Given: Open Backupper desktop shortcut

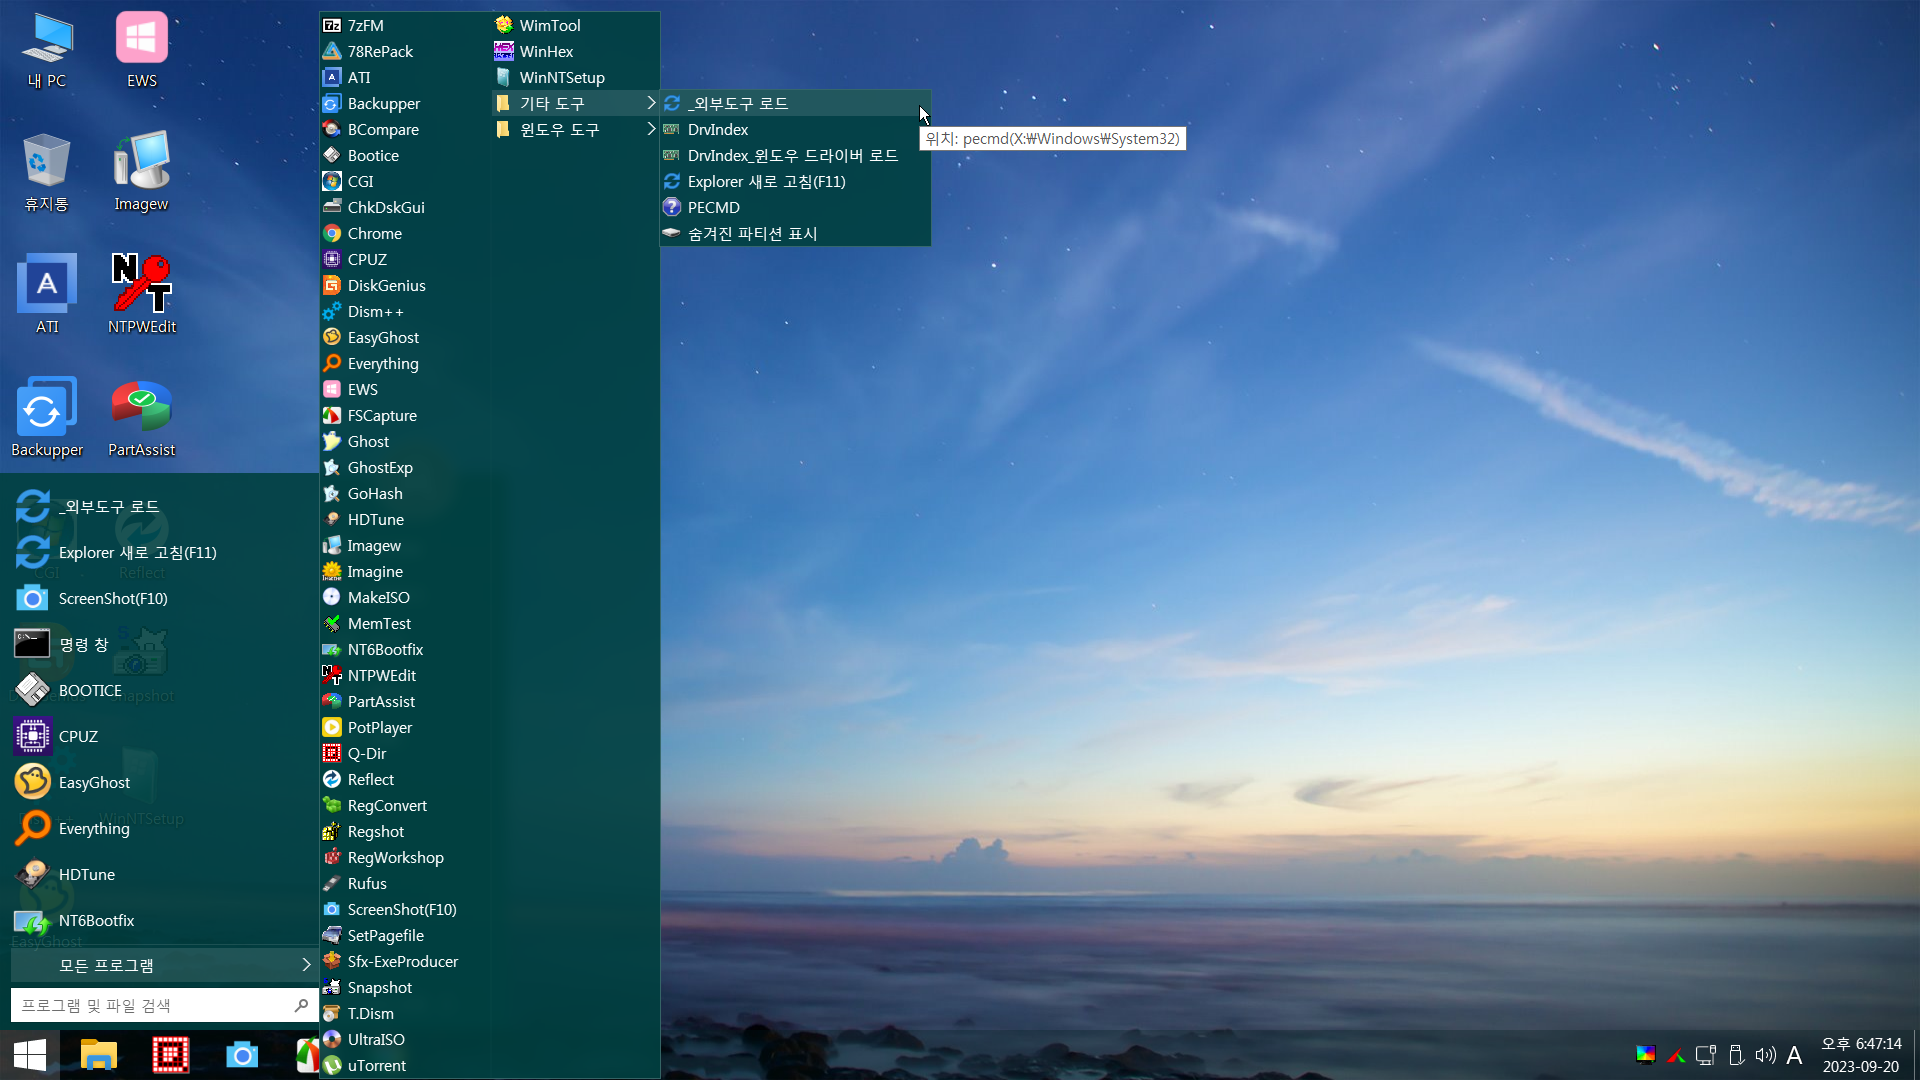Looking at the screenshot, I should [x=47, y=418].
